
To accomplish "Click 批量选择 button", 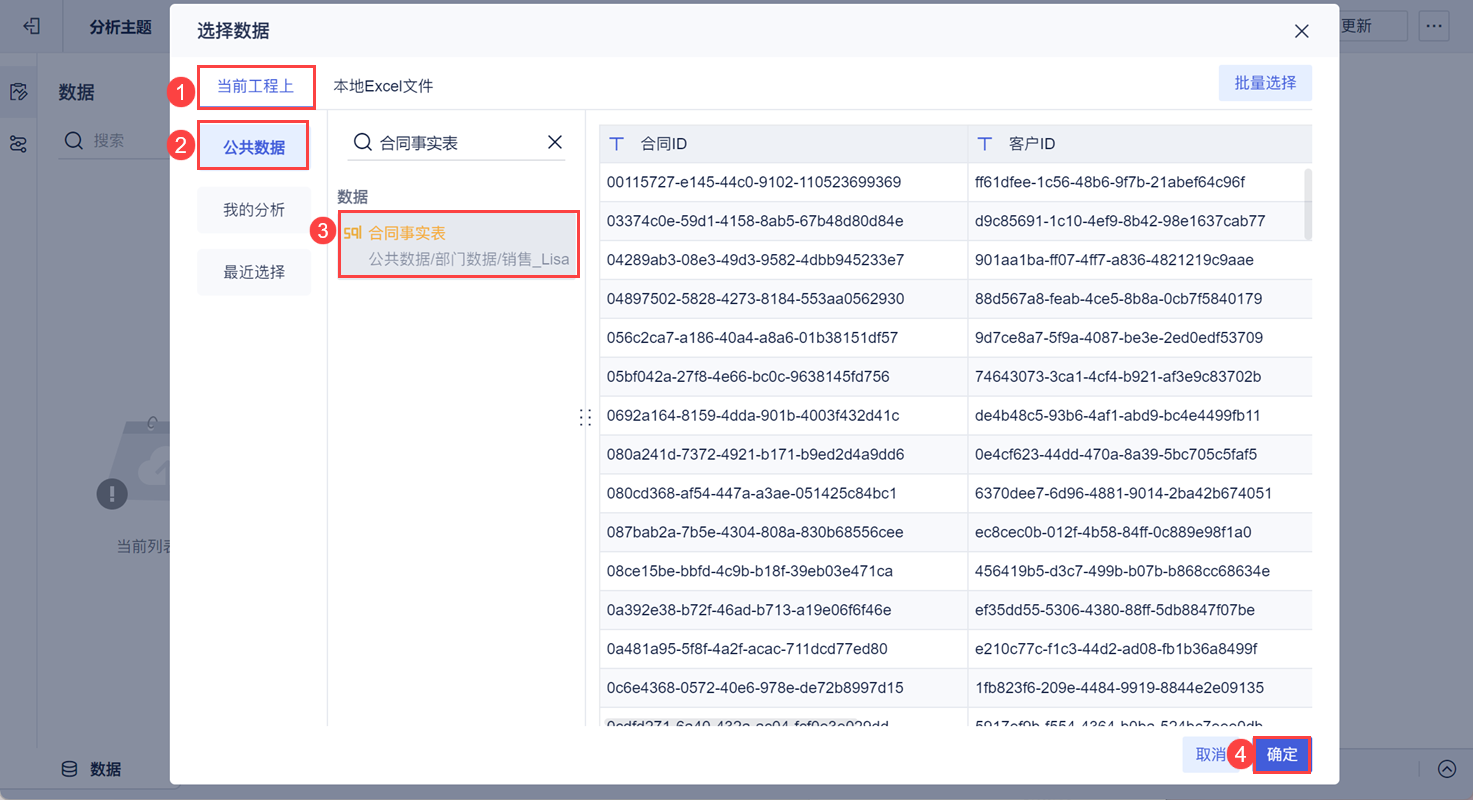I will pyautogui.click(x=1265, y=83).
